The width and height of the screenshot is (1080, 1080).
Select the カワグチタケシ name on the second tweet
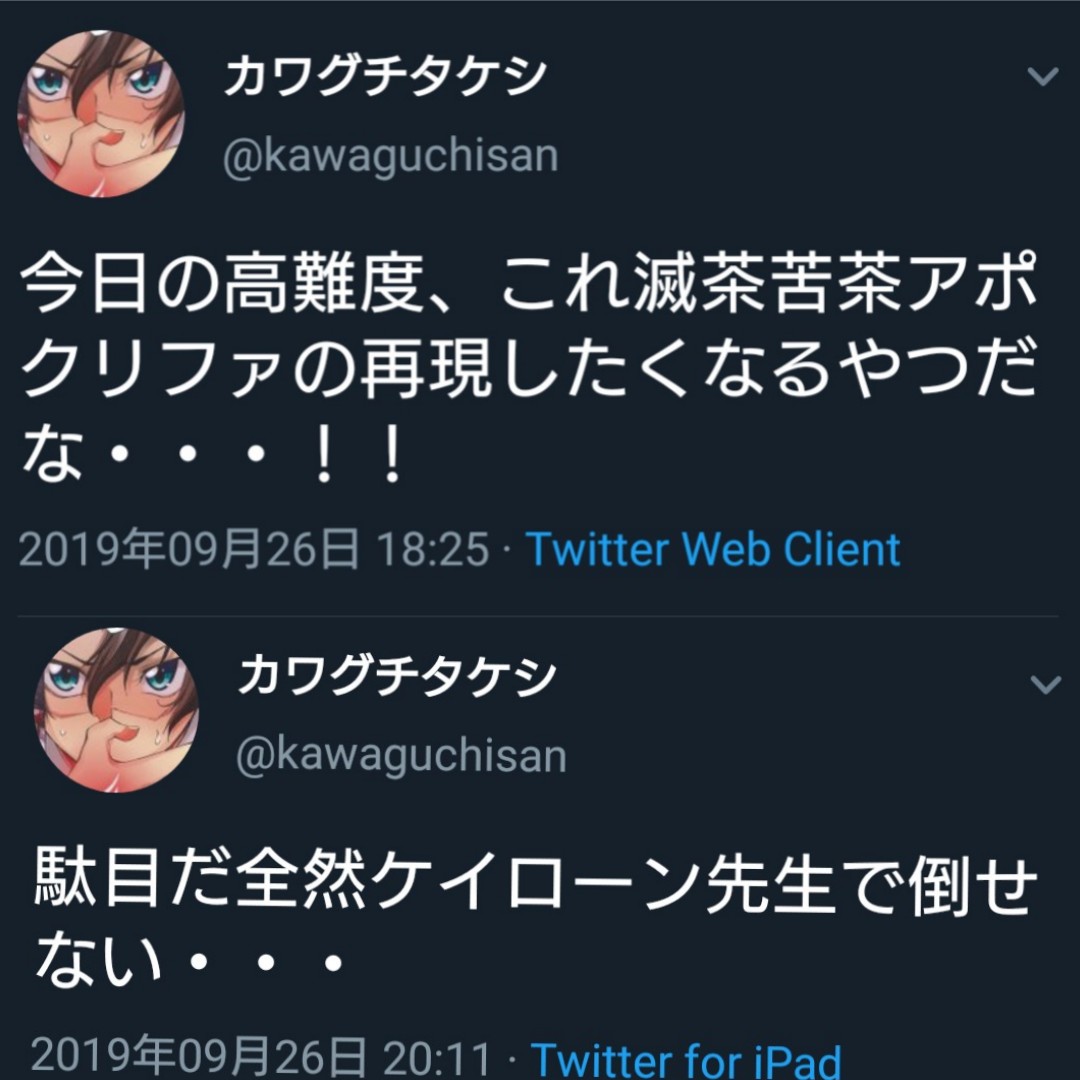click(397, 674)
